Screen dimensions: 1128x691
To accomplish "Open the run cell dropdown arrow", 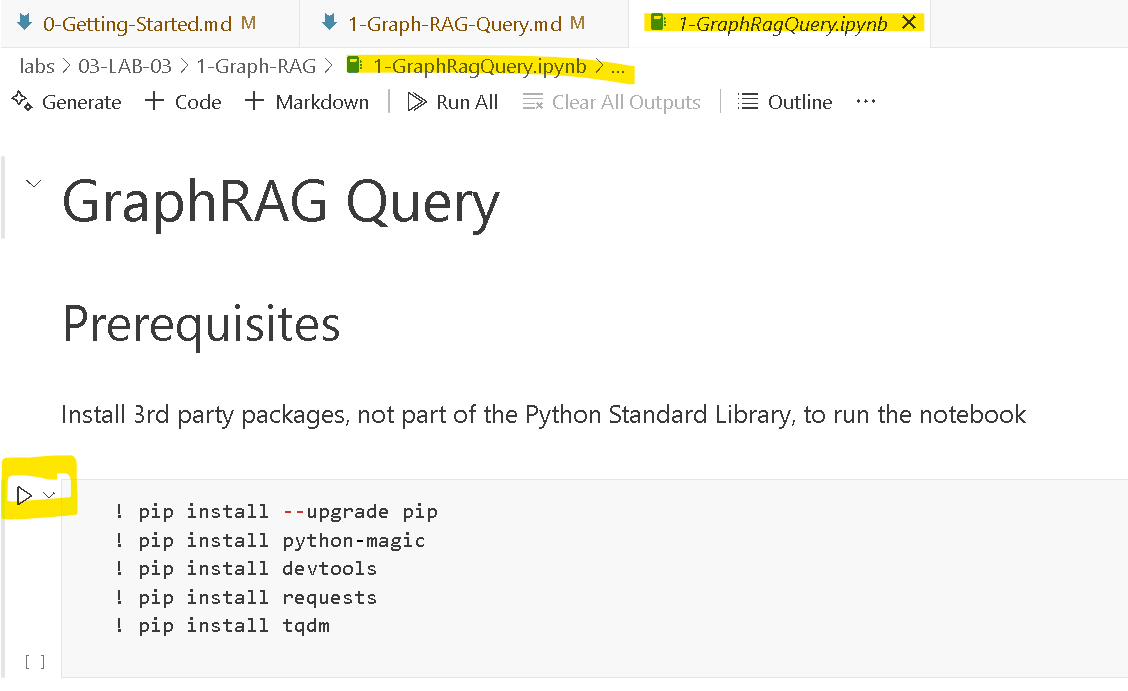I will (49, 495).
